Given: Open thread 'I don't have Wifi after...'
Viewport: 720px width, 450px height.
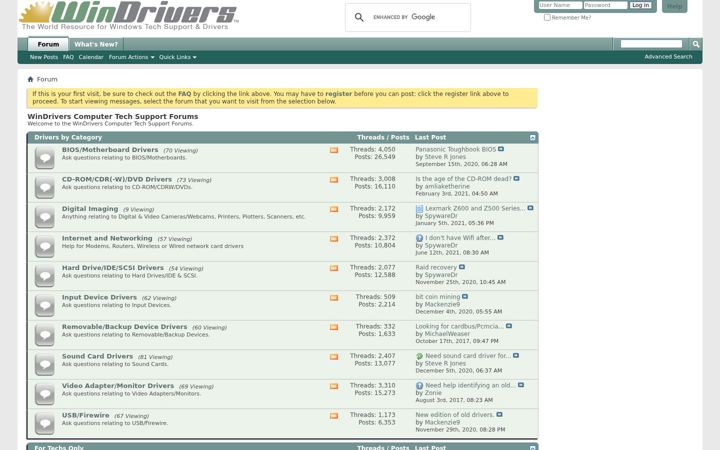Looking at the screenshot, I should tap(460, 238).
